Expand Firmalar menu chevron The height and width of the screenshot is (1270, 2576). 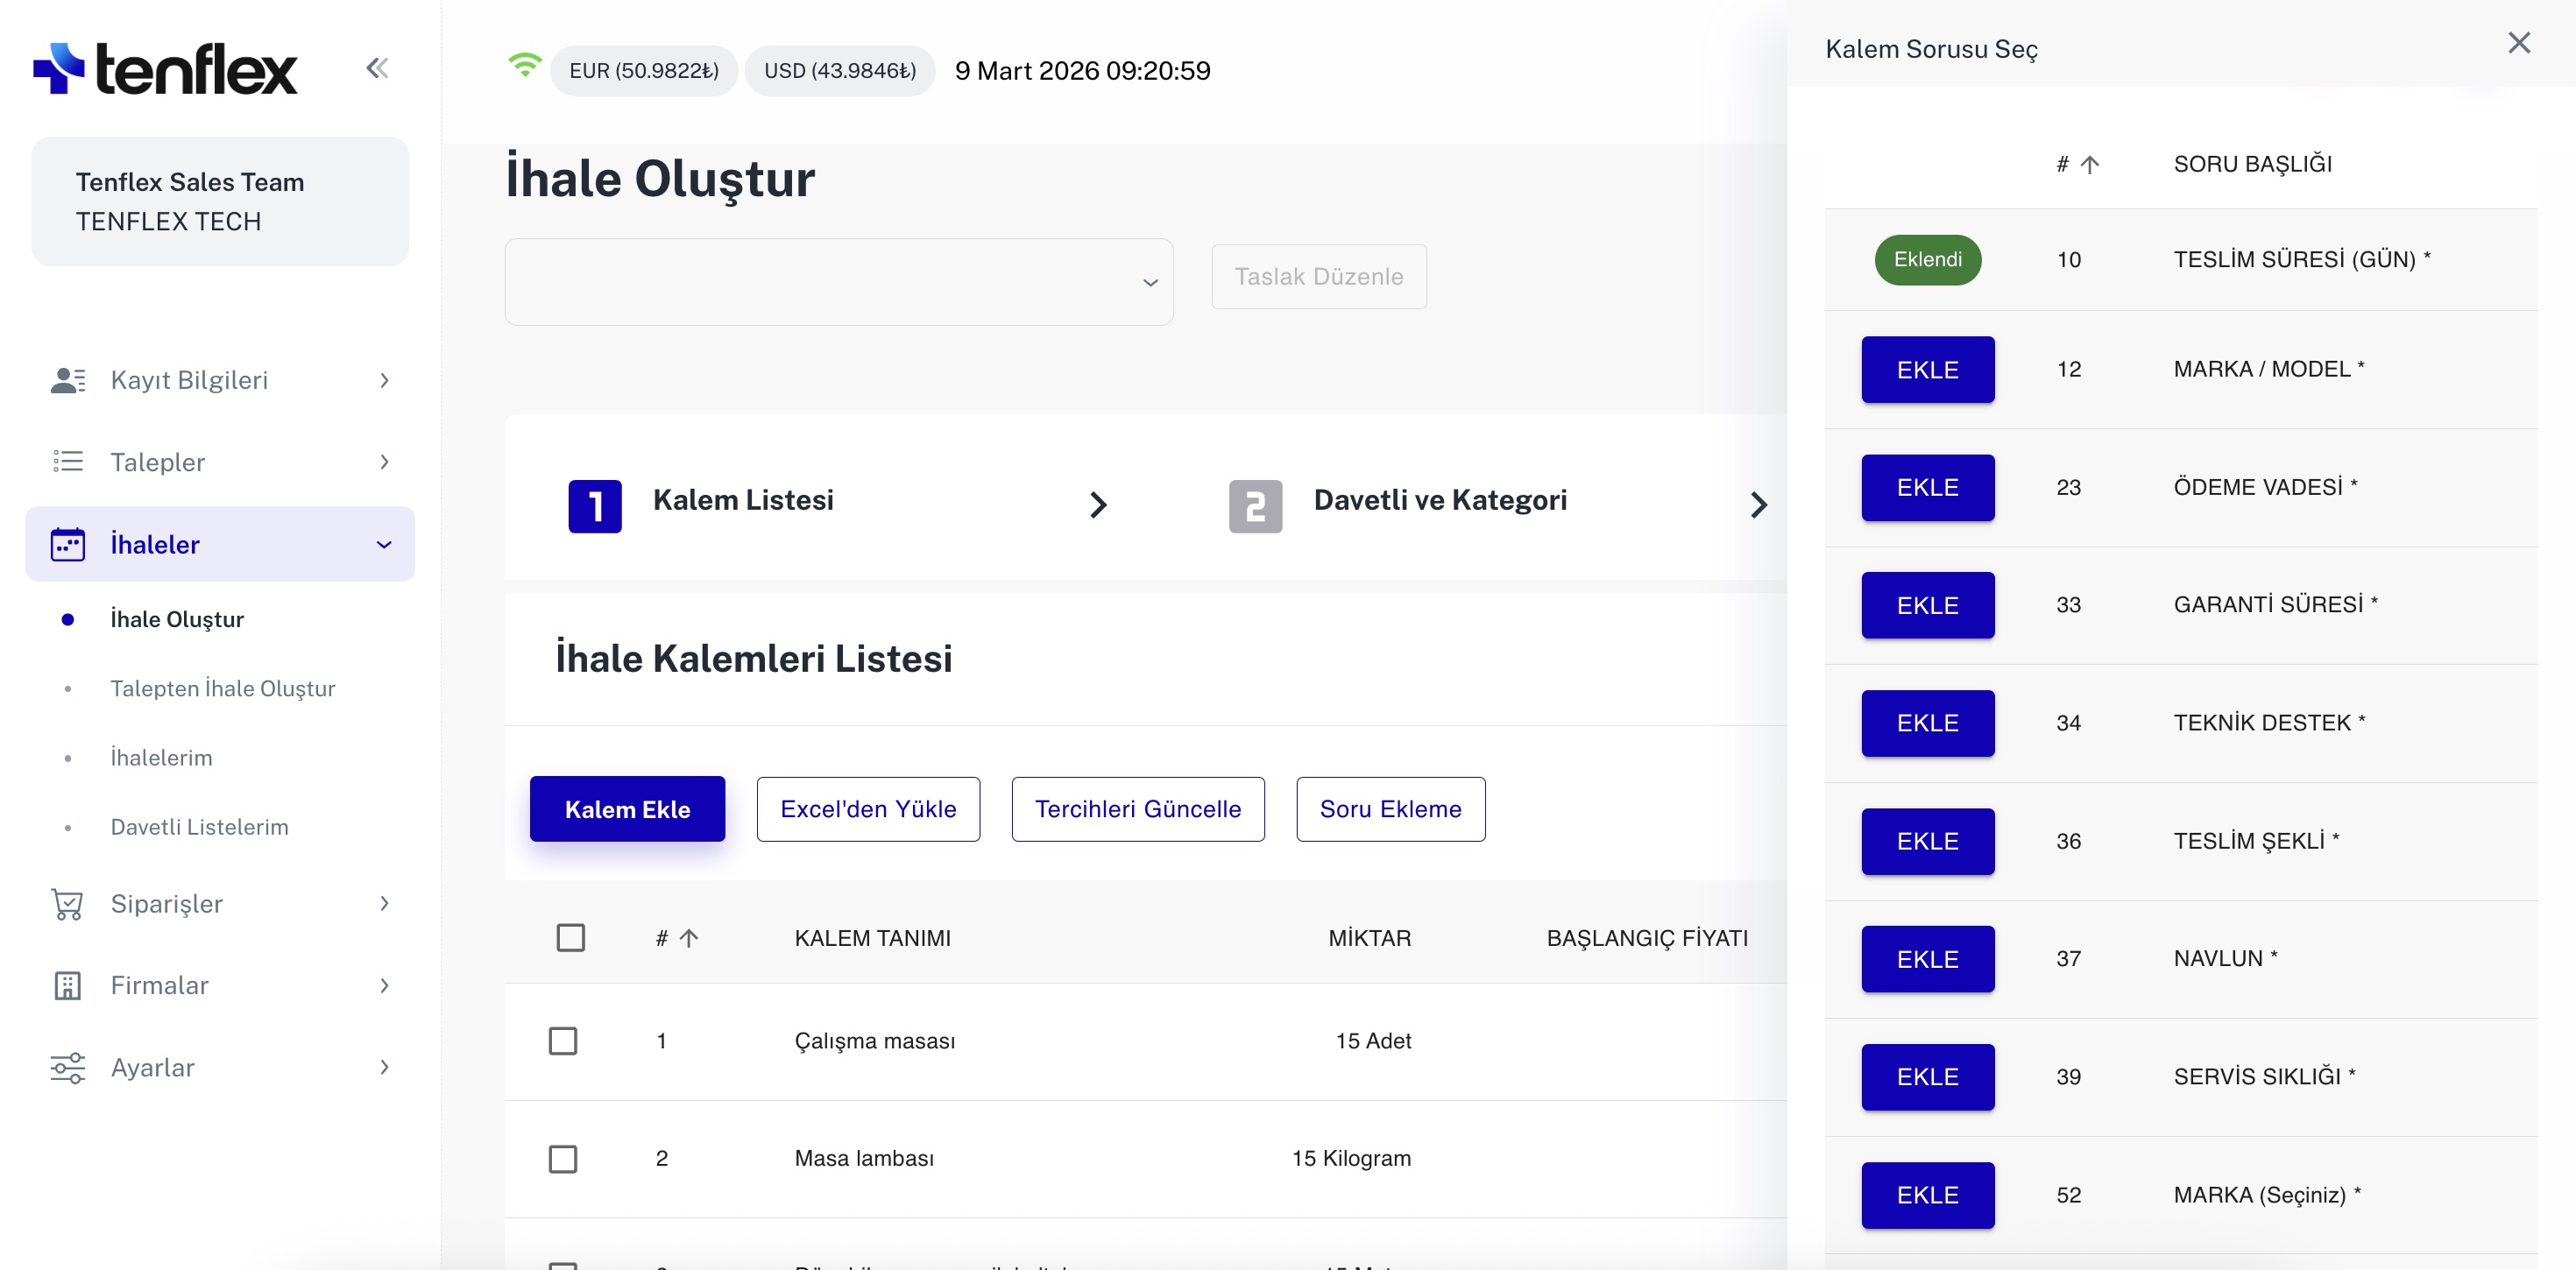384,986
